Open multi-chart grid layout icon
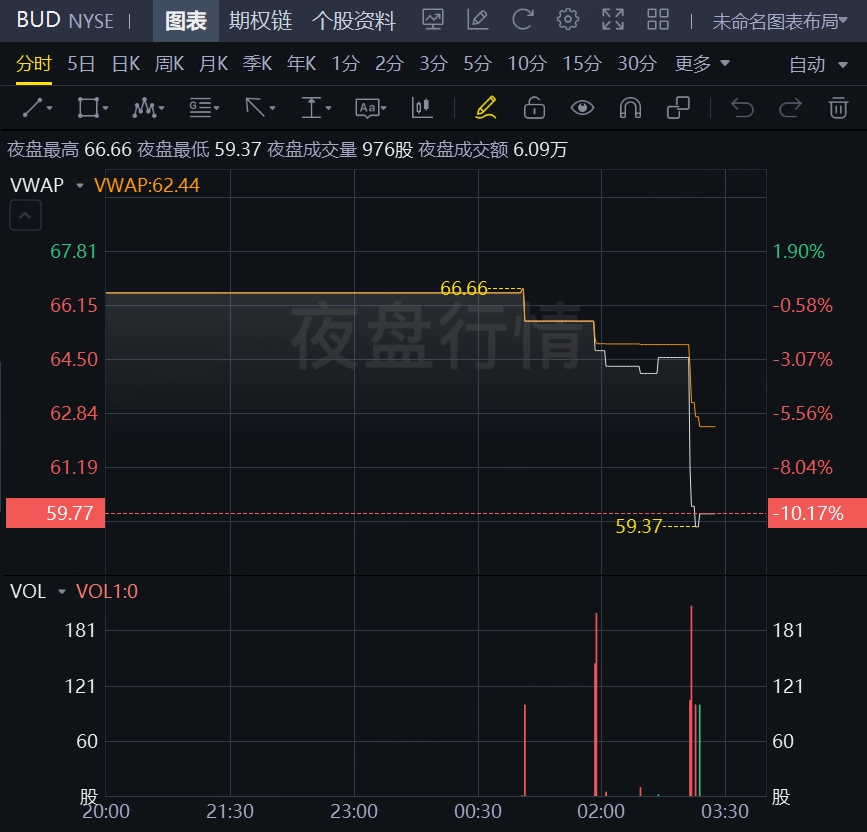This screenshot has width=867, height=832. coord(658,19)
